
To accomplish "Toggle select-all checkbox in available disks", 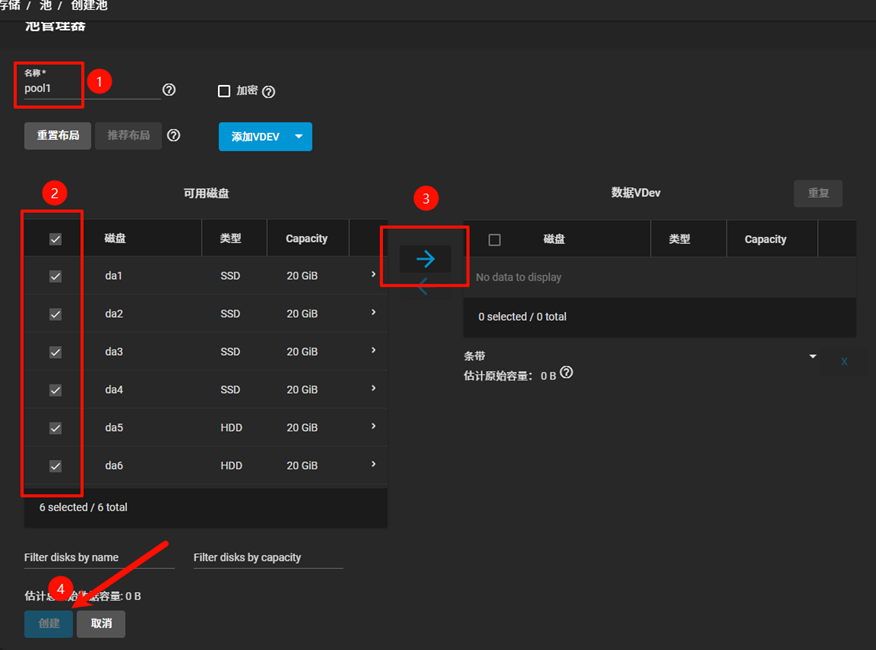I will point(56,239).
